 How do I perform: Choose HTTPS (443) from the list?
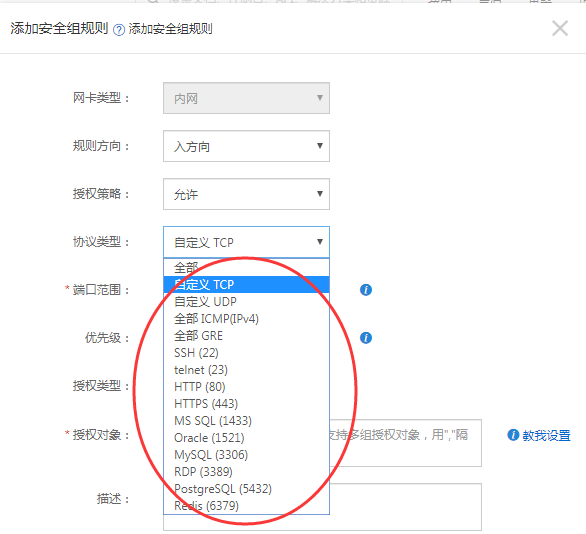click(x=246, y=404)
